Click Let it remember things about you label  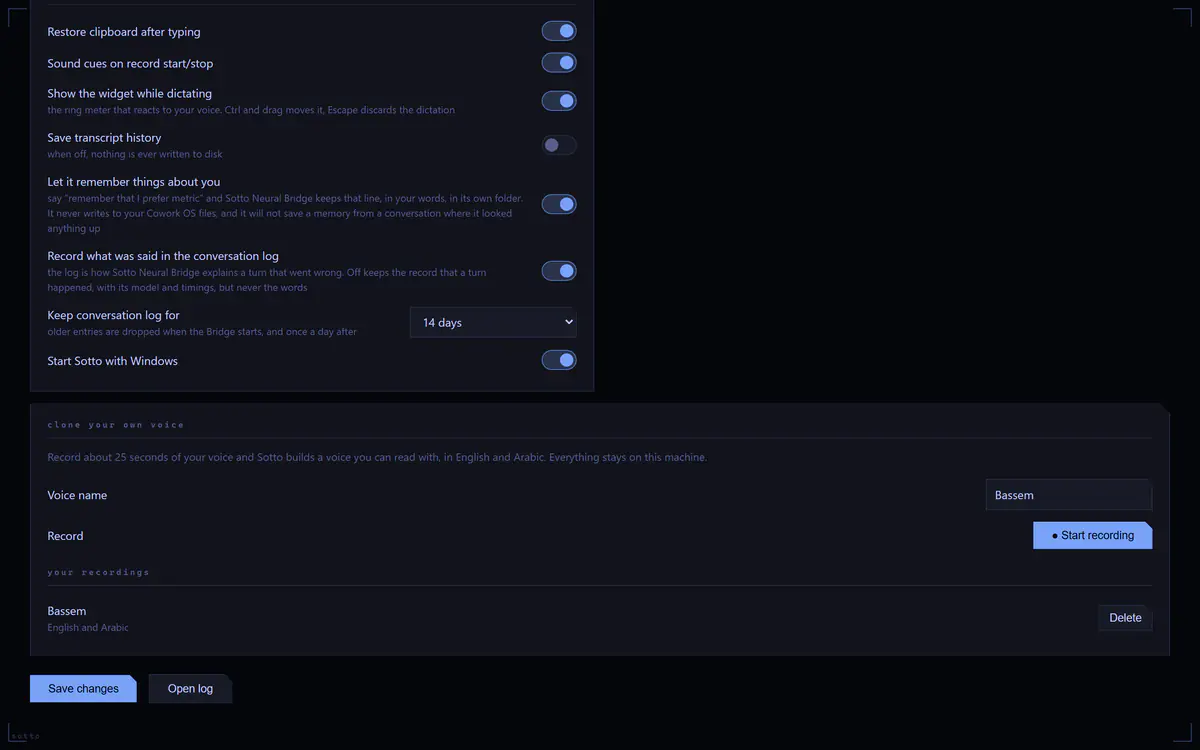pos(134,182)
